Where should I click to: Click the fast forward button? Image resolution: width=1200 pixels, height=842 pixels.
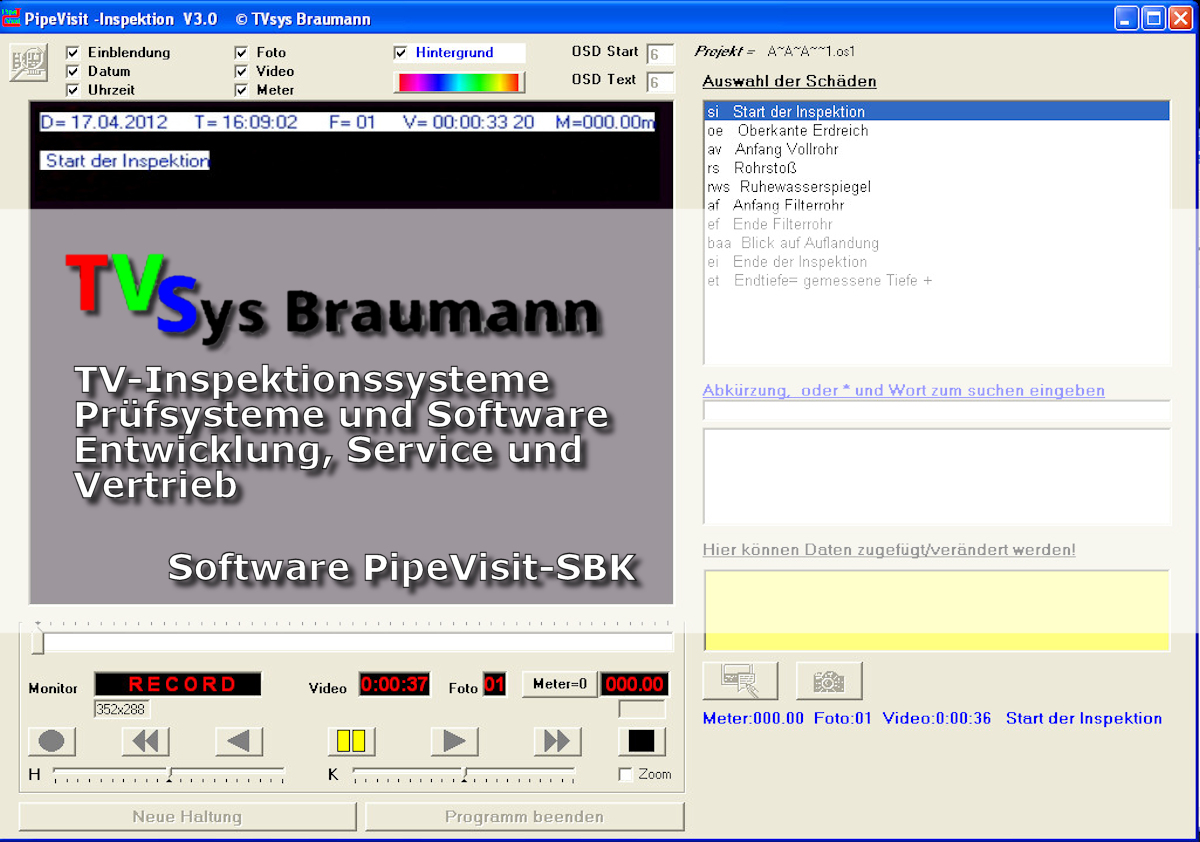[x=558, y=741]
